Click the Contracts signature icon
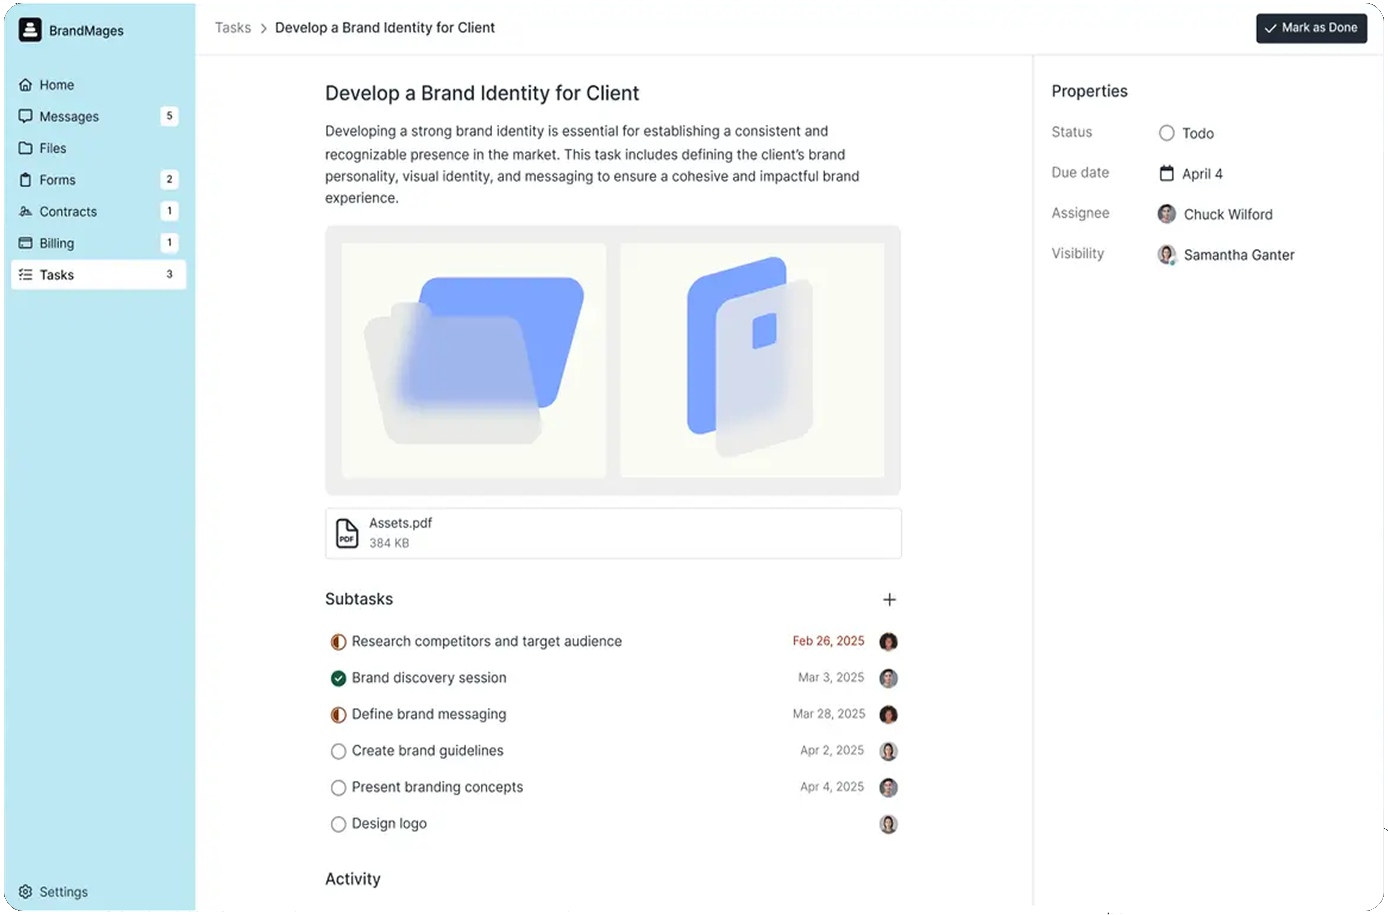This screenshot has width=1388, height=915. point(26,211)
